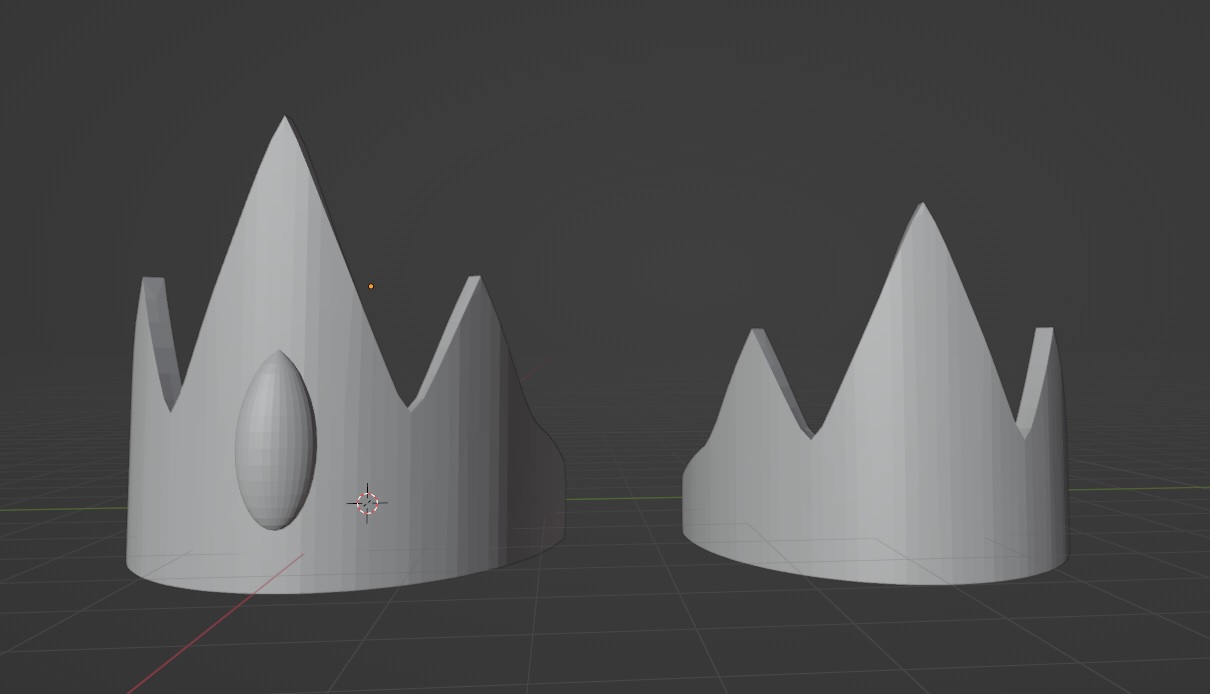Click the 3D cursor crosshair
The image size is (1210, 694).
click(367, 503)
